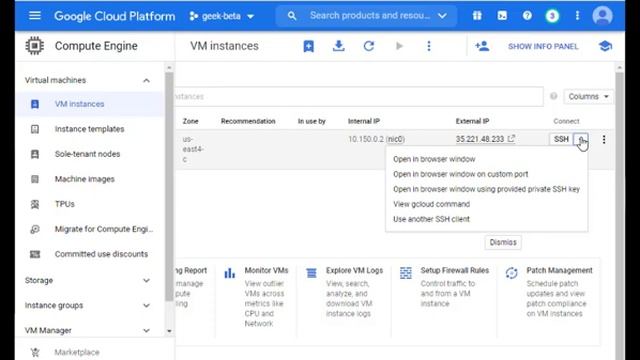This screenshot has width=640, height=360.
Task: Click external IP 35.221.48.233 link icon
Action: point(511,139)
